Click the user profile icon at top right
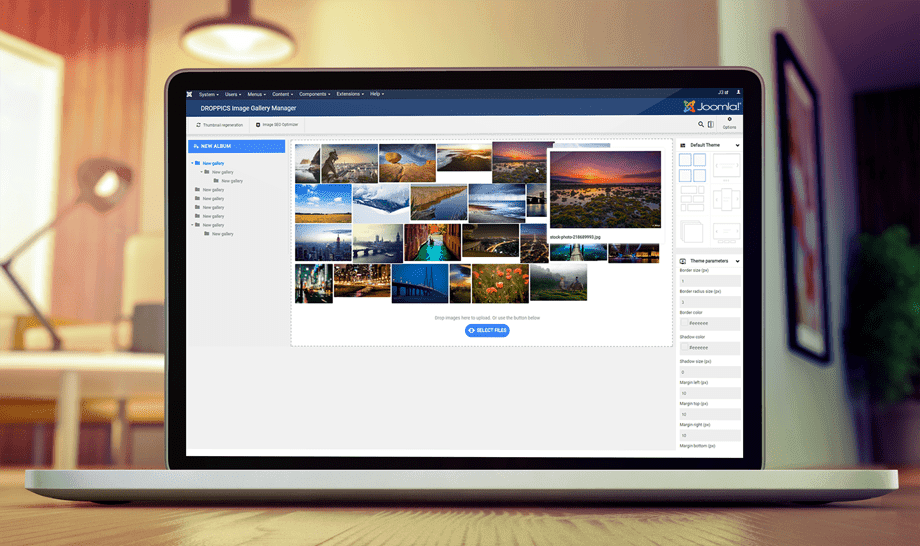Screen dimensions: 920x546 [x=738, y=93]
